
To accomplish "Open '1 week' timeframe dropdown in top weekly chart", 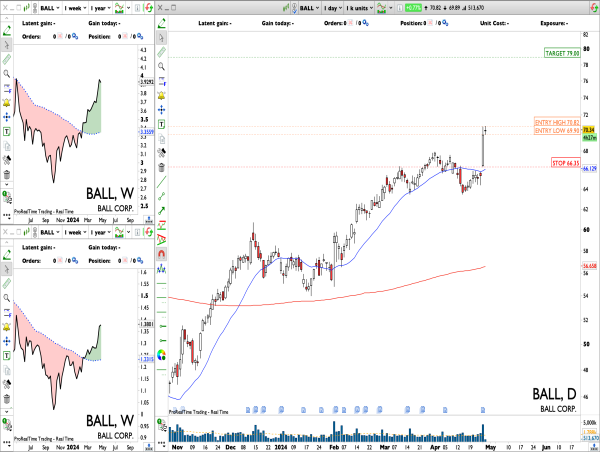I will pyautogui.click(x=75, y=8).
